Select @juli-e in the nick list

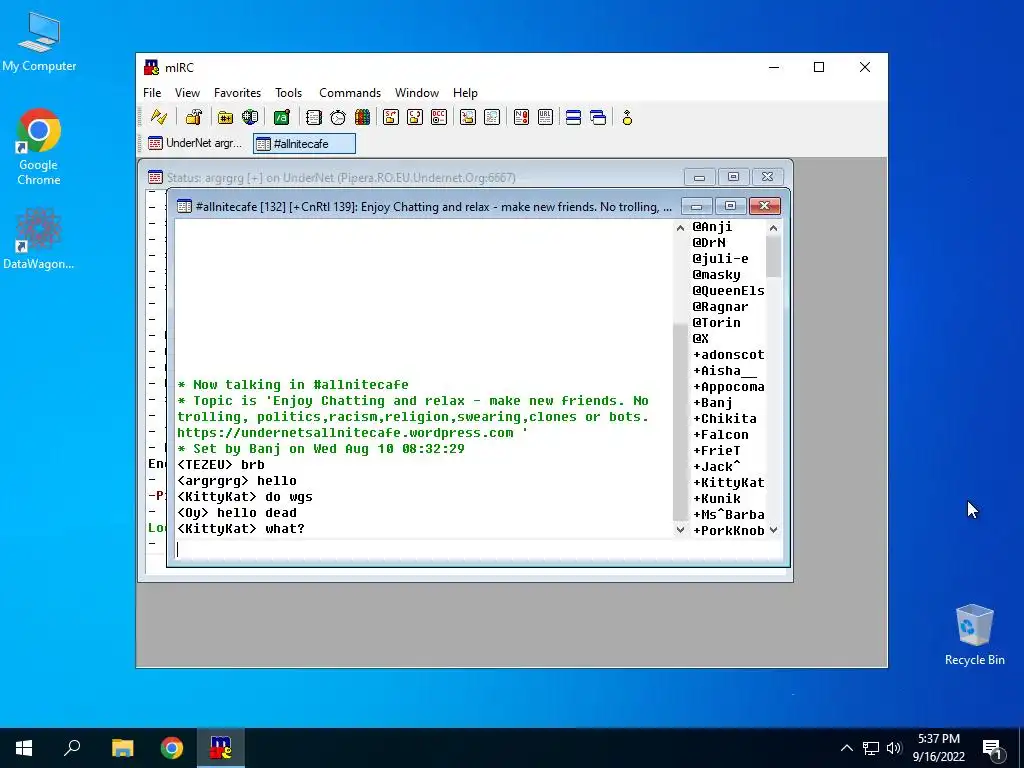coord(720,259)
